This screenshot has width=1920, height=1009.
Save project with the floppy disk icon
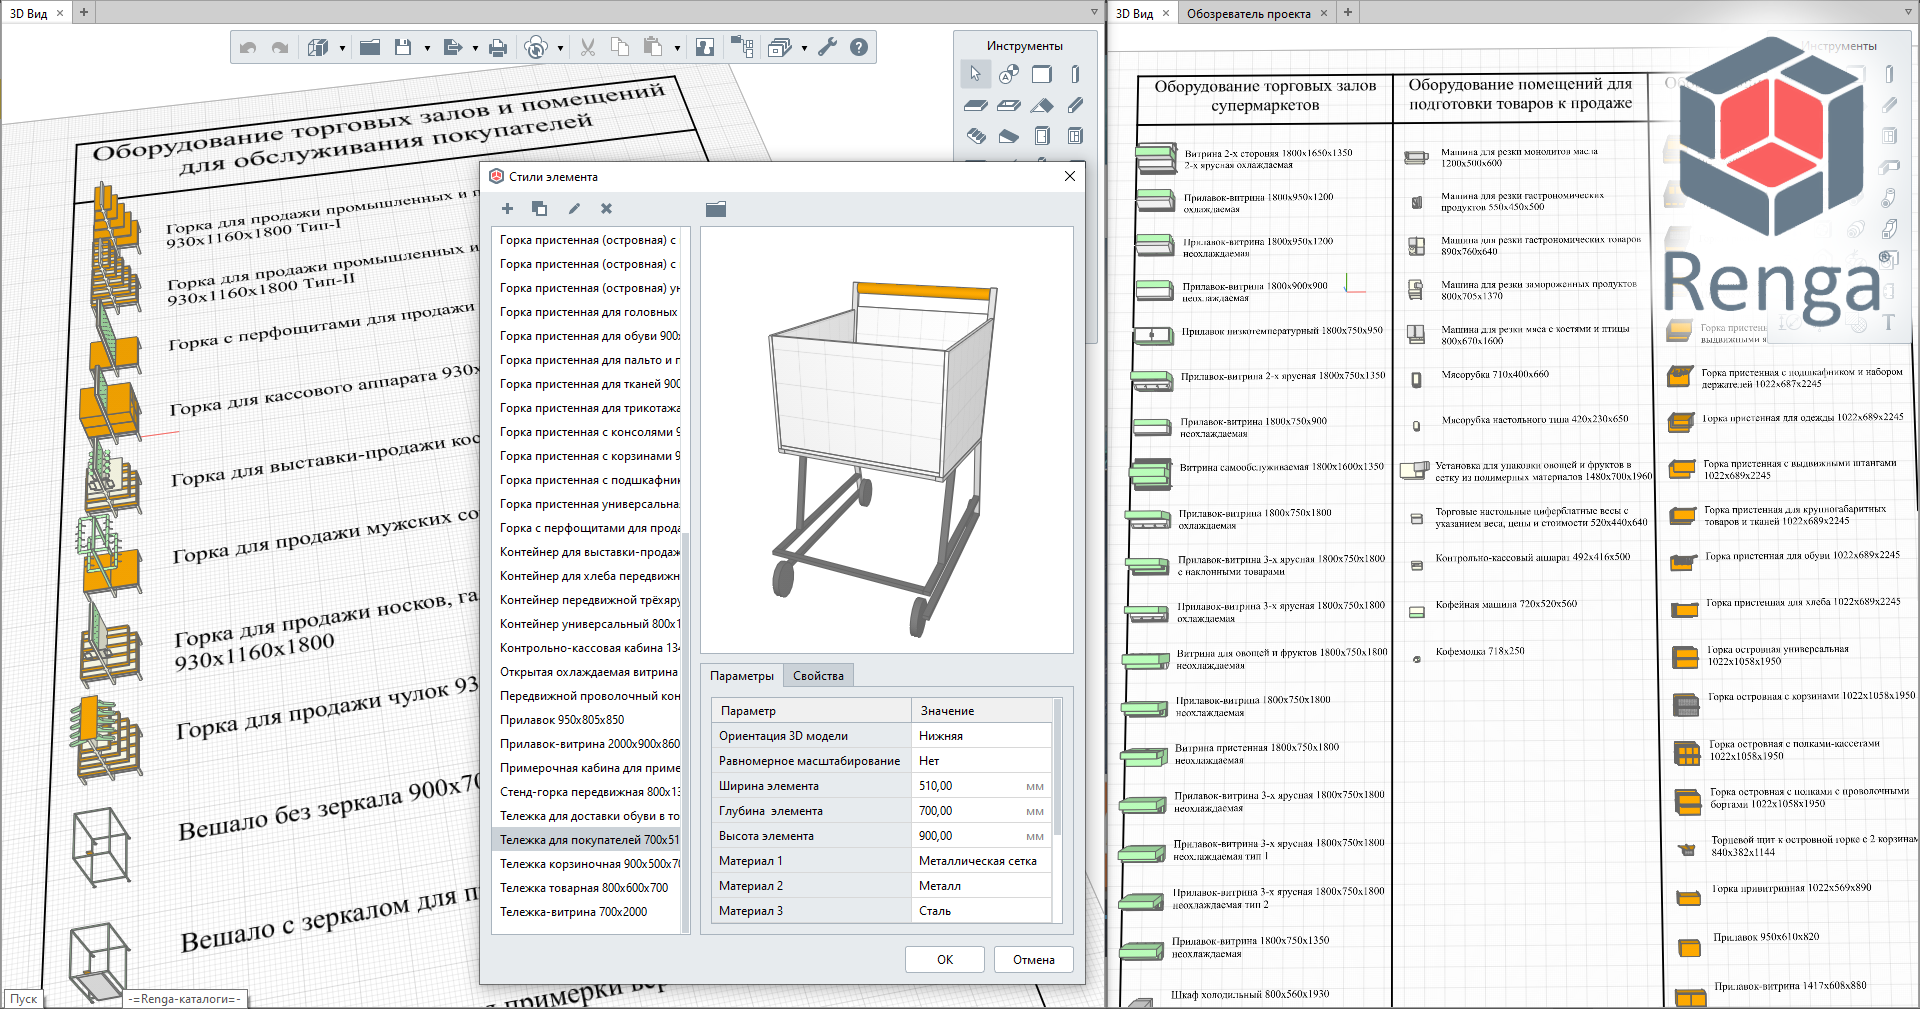tap(403, 47)
